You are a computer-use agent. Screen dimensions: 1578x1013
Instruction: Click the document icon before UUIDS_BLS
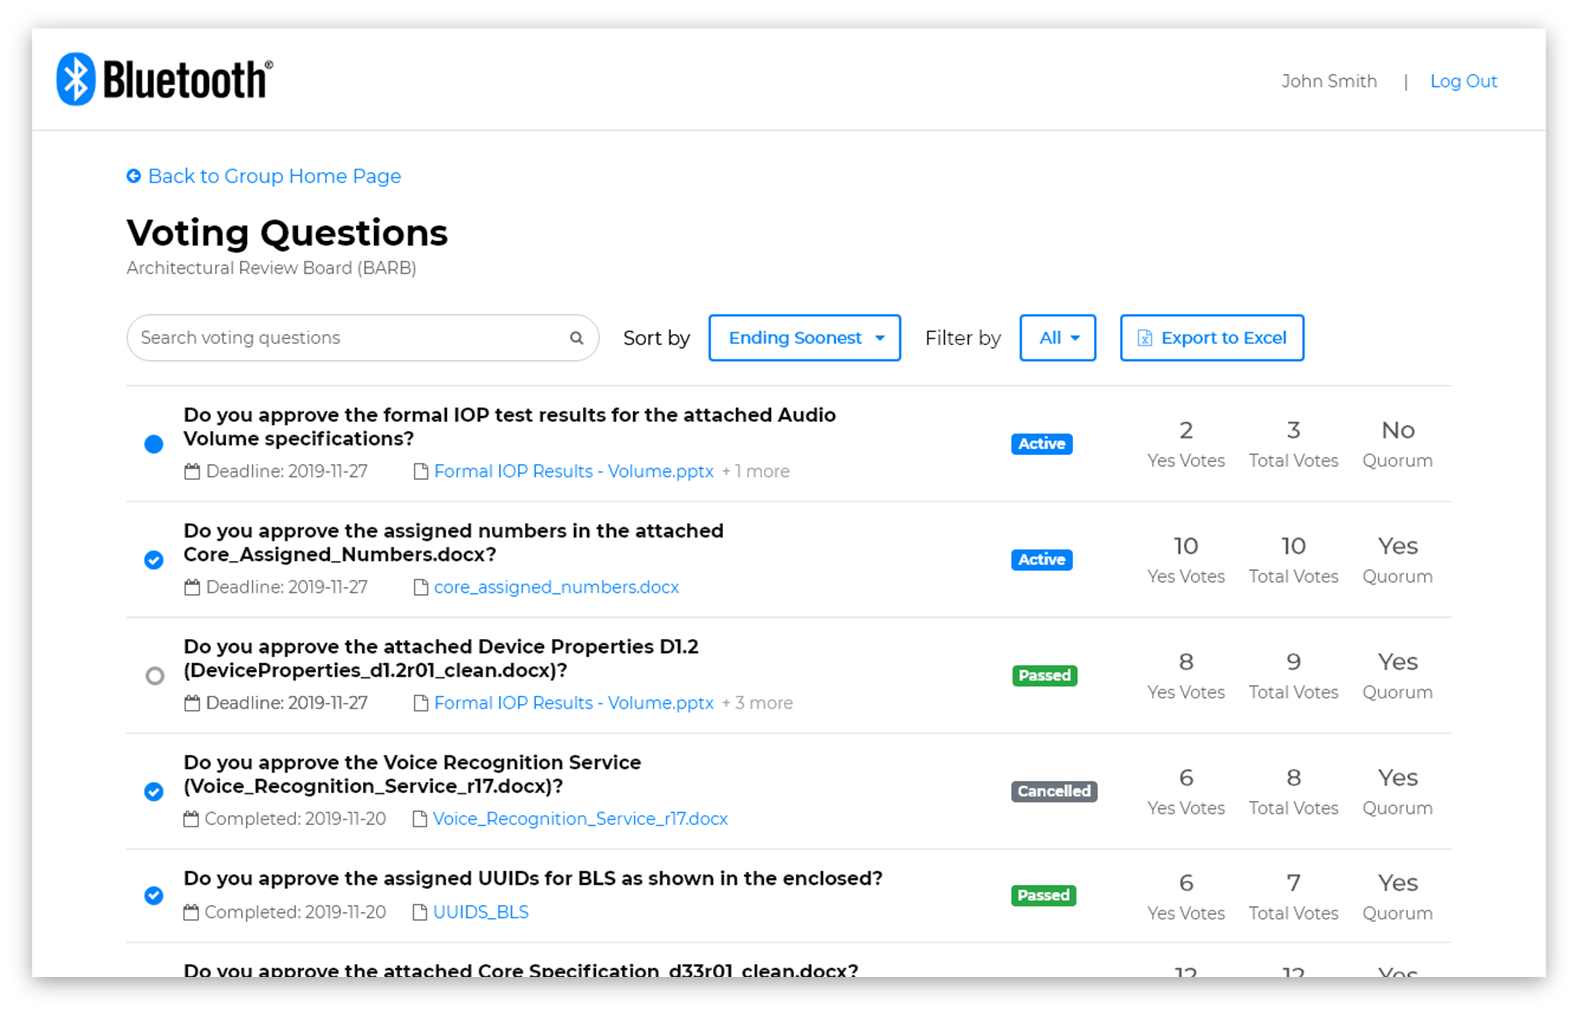click(420, 912)
